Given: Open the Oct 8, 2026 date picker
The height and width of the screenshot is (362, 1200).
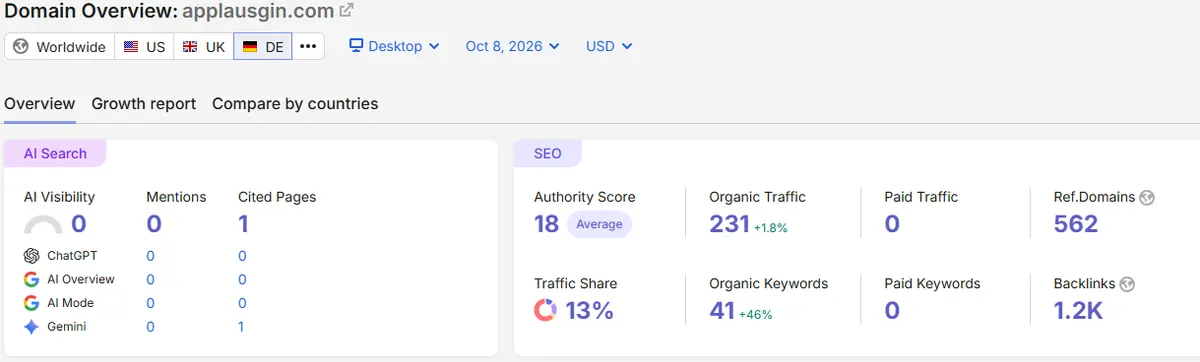Looking at the screenshot, I should click(512, 46).
